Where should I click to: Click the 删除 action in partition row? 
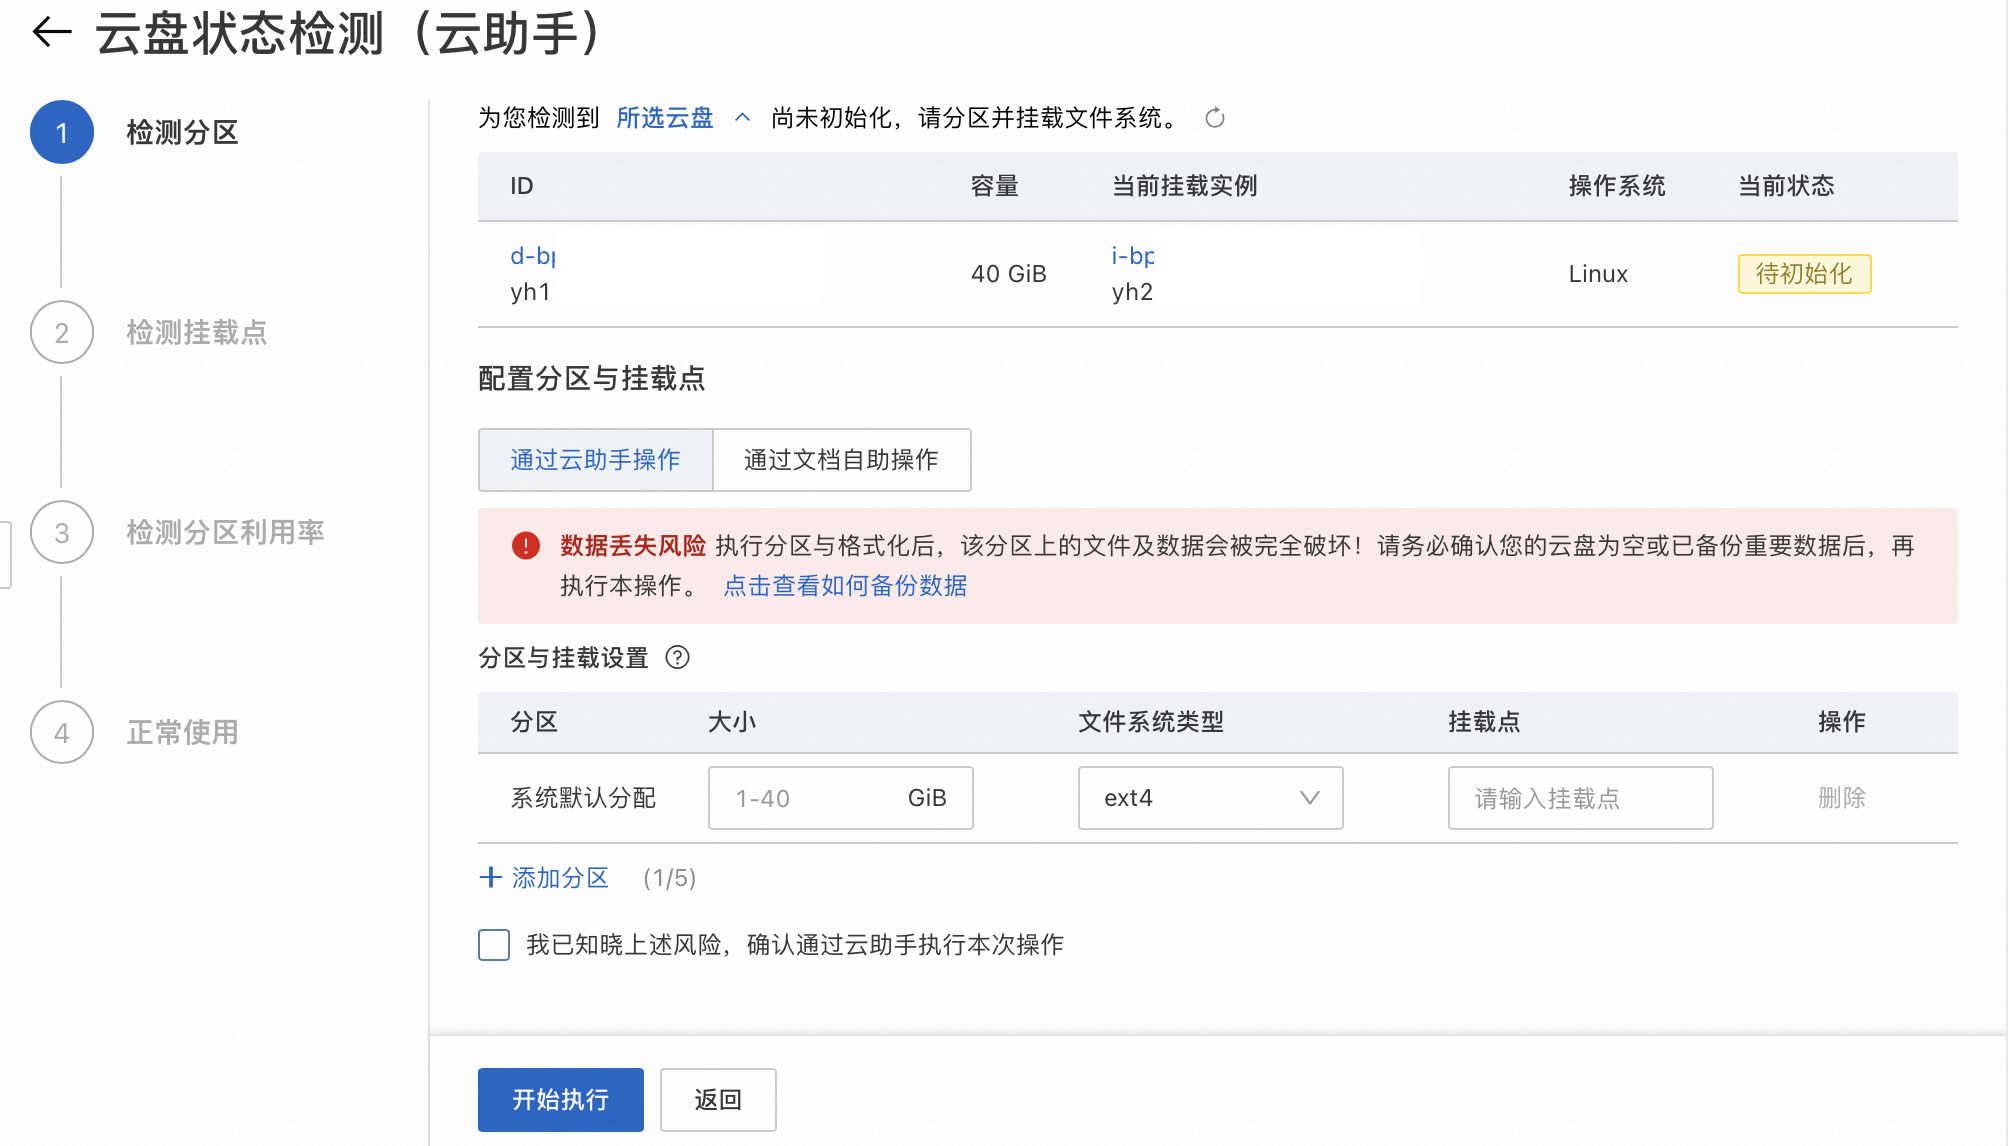pyautogui.click(x=1842, y=797)
